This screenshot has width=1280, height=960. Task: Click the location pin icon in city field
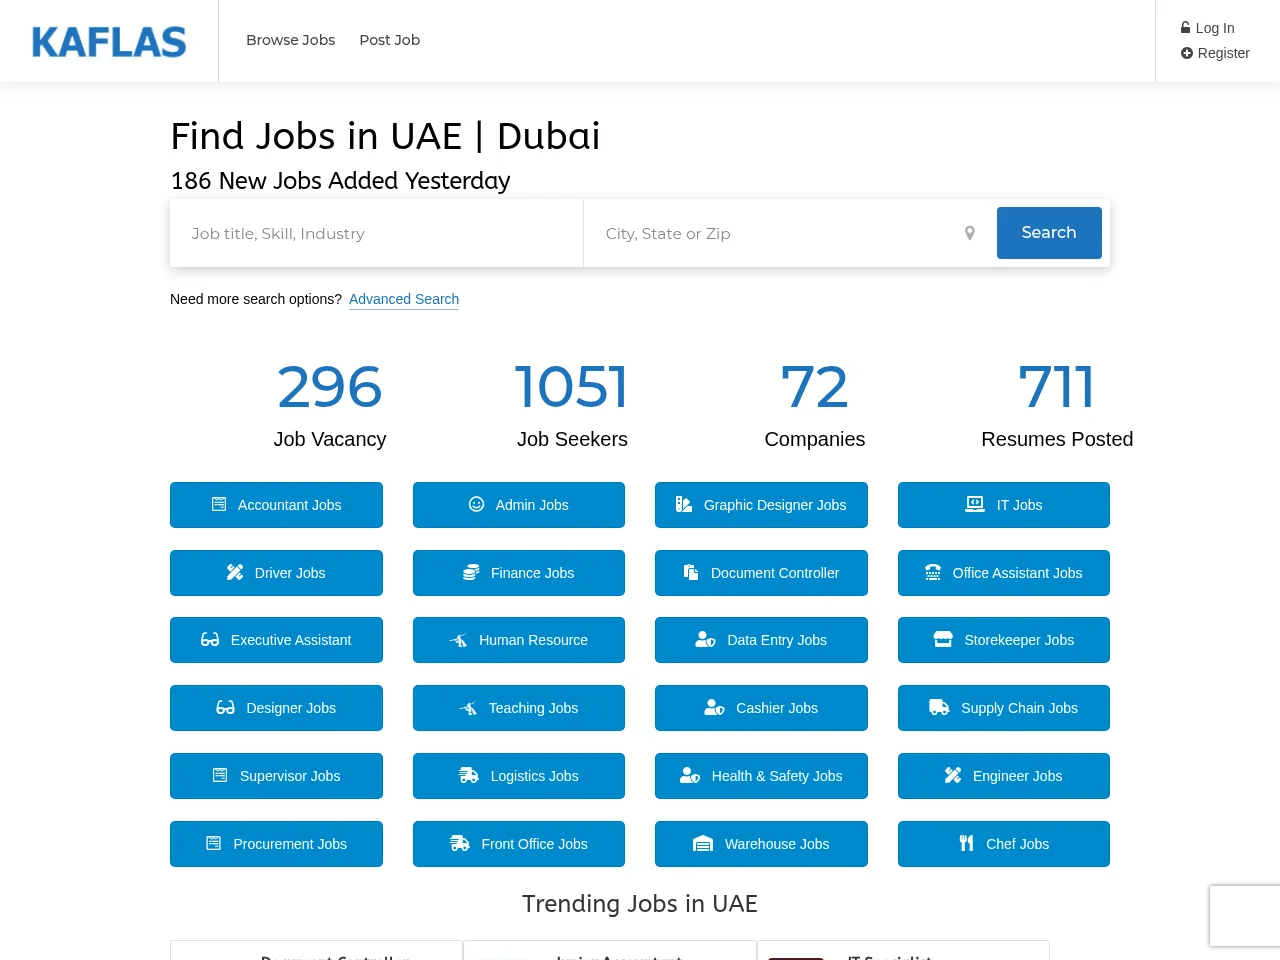point(969,233)
